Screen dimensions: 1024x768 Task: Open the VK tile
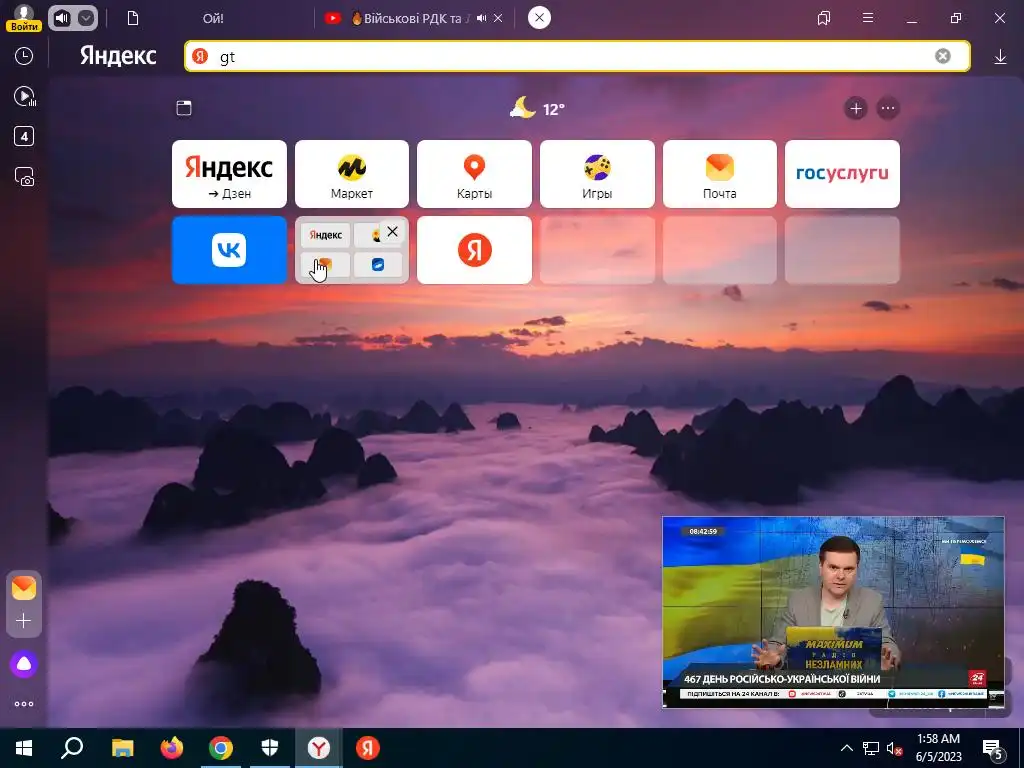point(229,250)
